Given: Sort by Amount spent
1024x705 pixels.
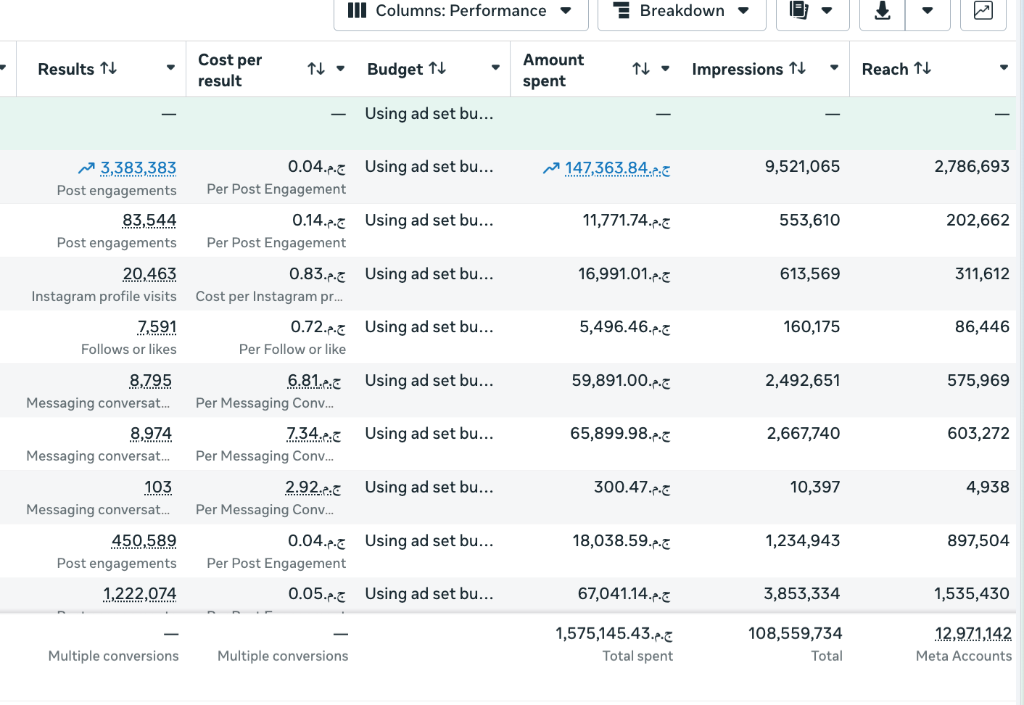Looking at the screenshot, I should 641,69.
